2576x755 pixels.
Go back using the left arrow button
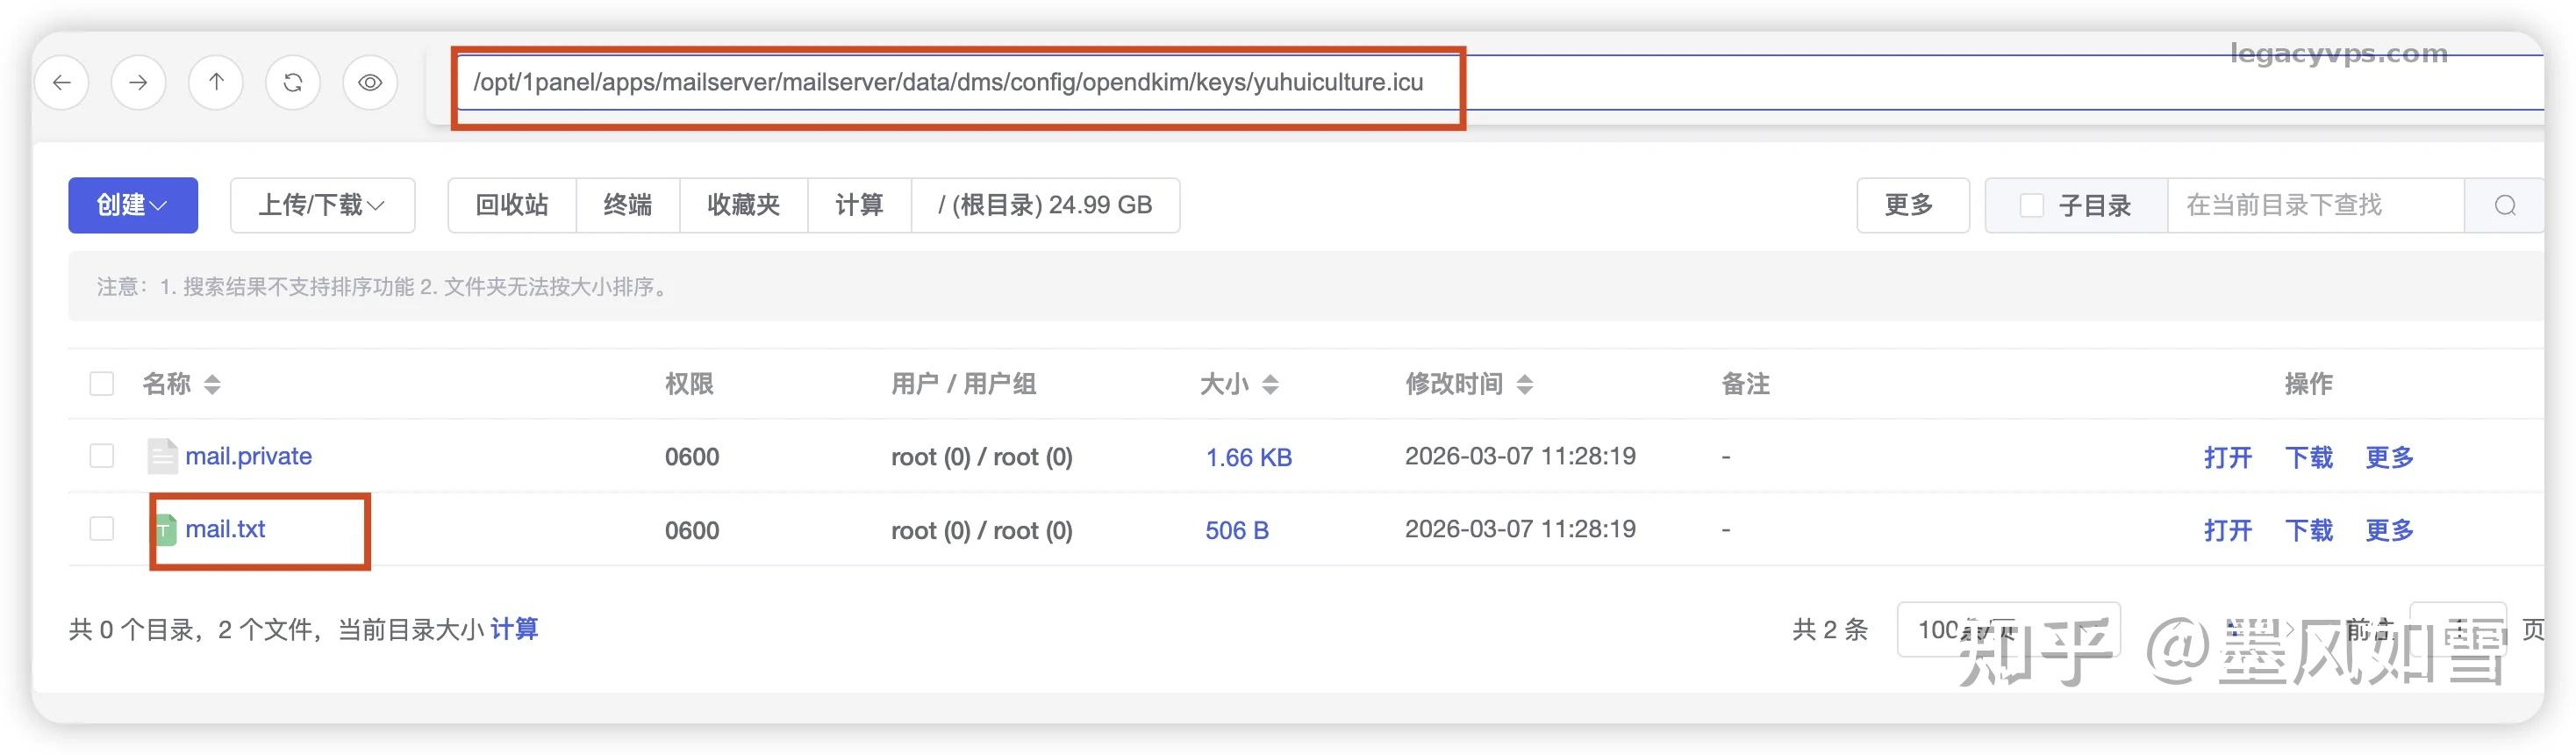(x=62, y=82)
